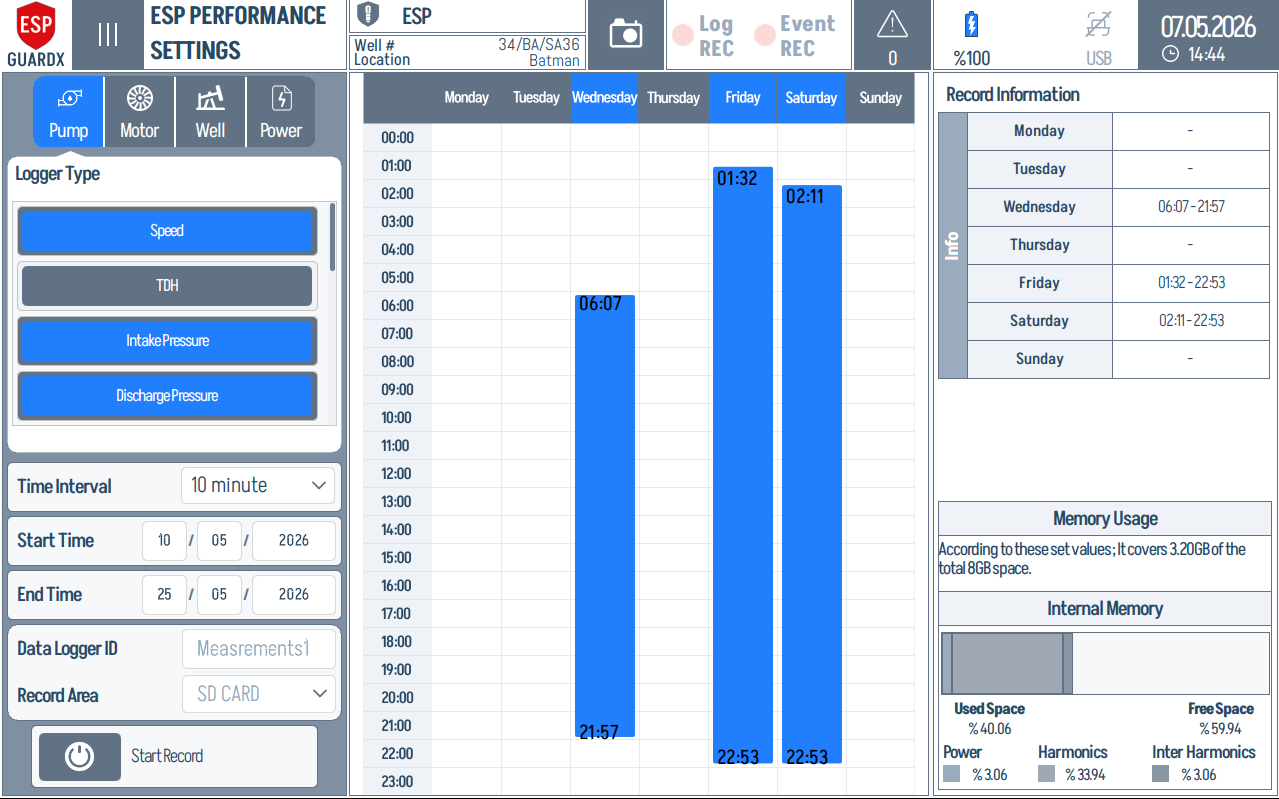Click the End Time year field
This screenshot has height=799, width=1279.
294,594
